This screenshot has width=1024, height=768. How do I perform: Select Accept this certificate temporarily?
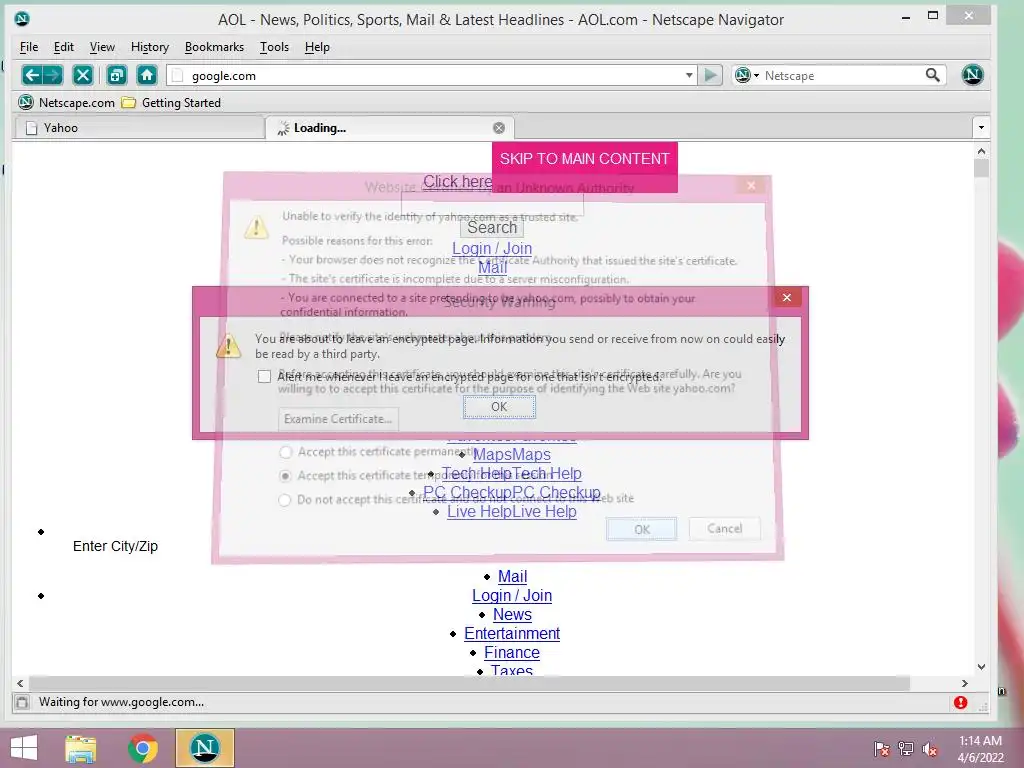[x=285, y=476]
